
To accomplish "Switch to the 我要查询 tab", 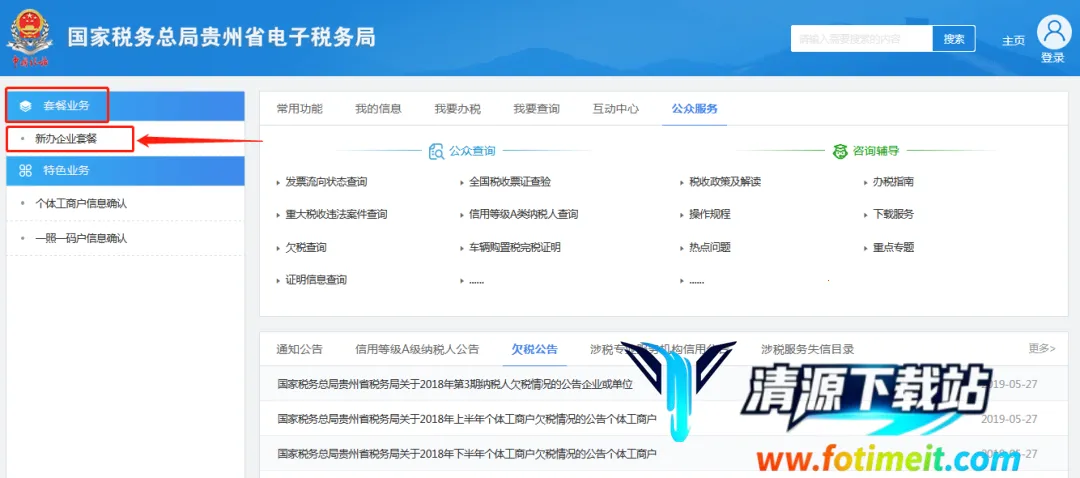I will (x=537, y=109).
